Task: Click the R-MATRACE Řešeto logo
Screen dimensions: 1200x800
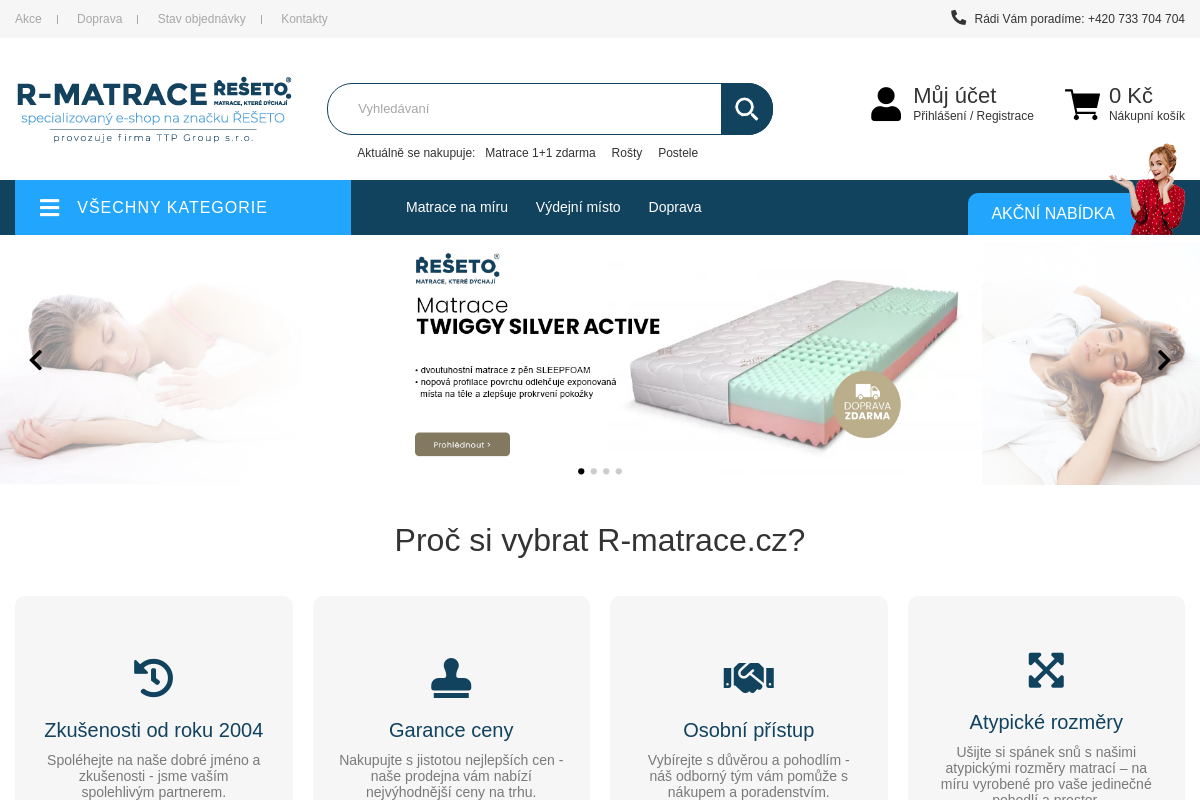Action: [x=154, y=109]
